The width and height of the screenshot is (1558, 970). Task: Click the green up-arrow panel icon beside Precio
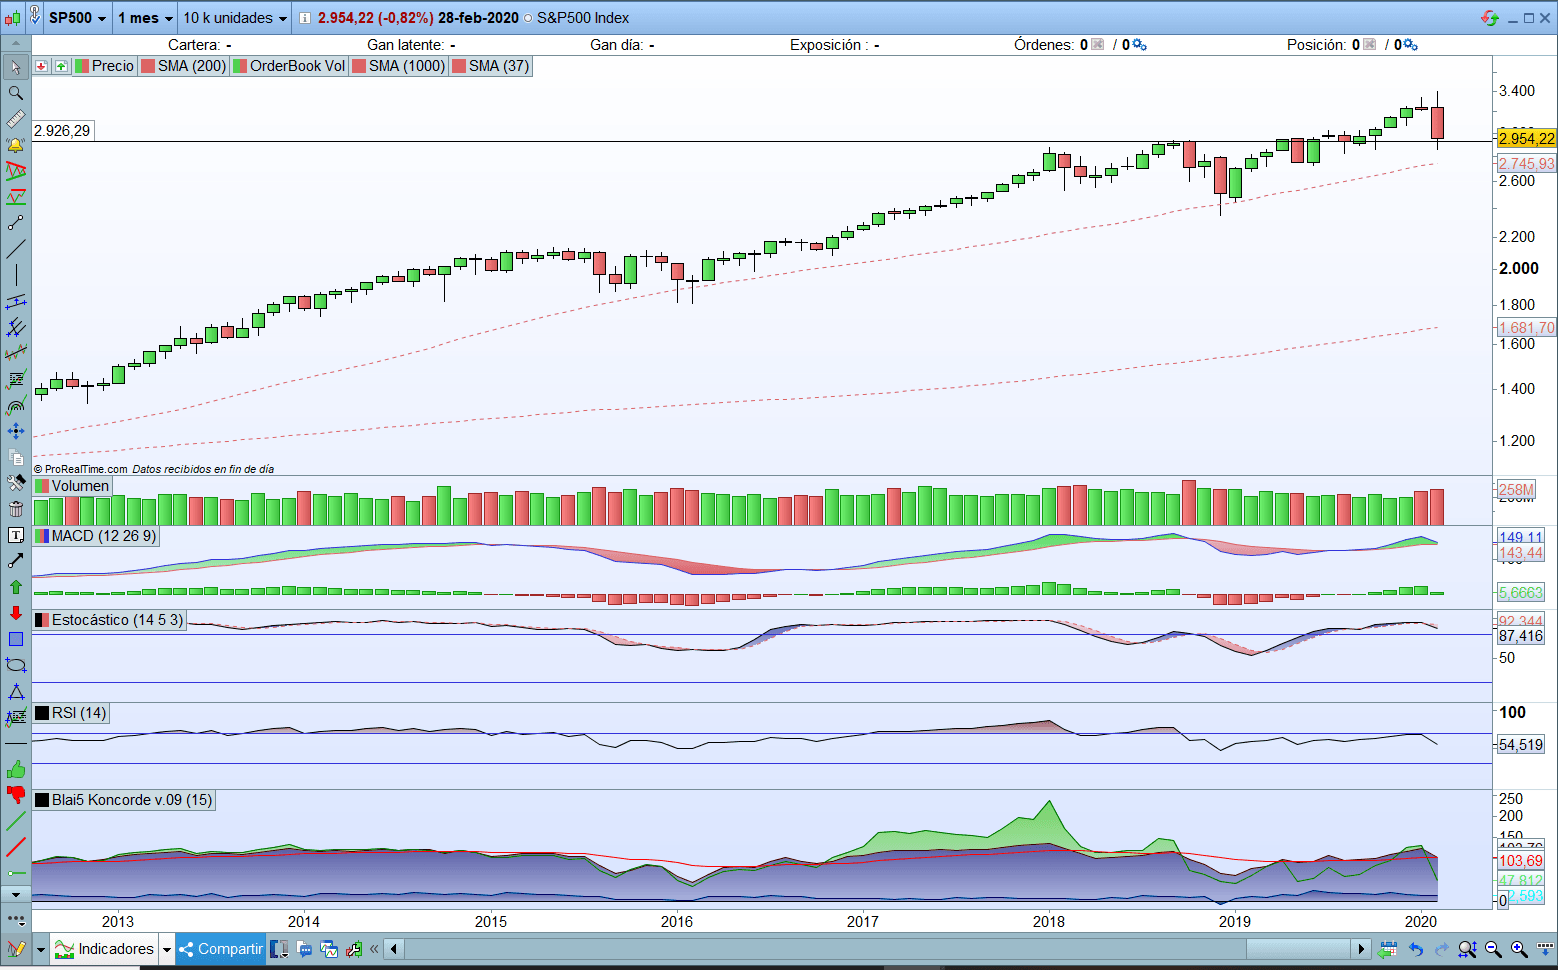(61, 66)
